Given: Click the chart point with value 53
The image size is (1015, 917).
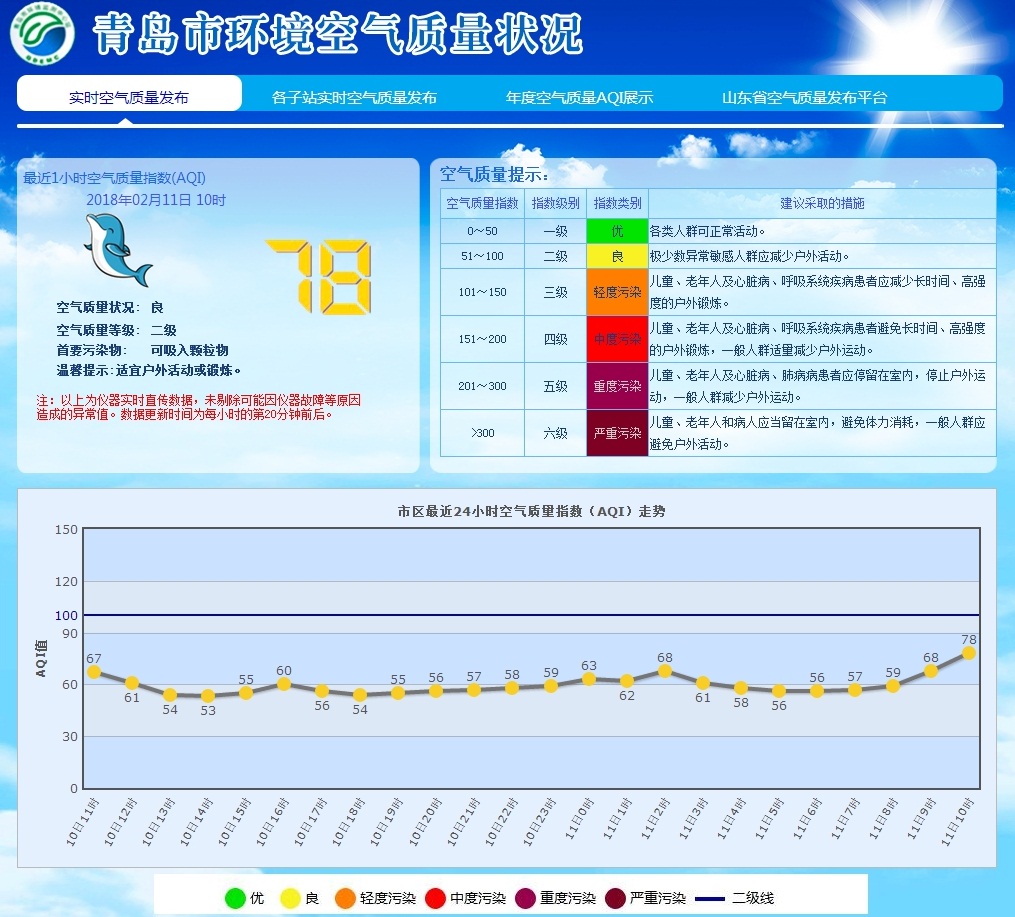Looking at the screenshot, I should pos(208,695).
